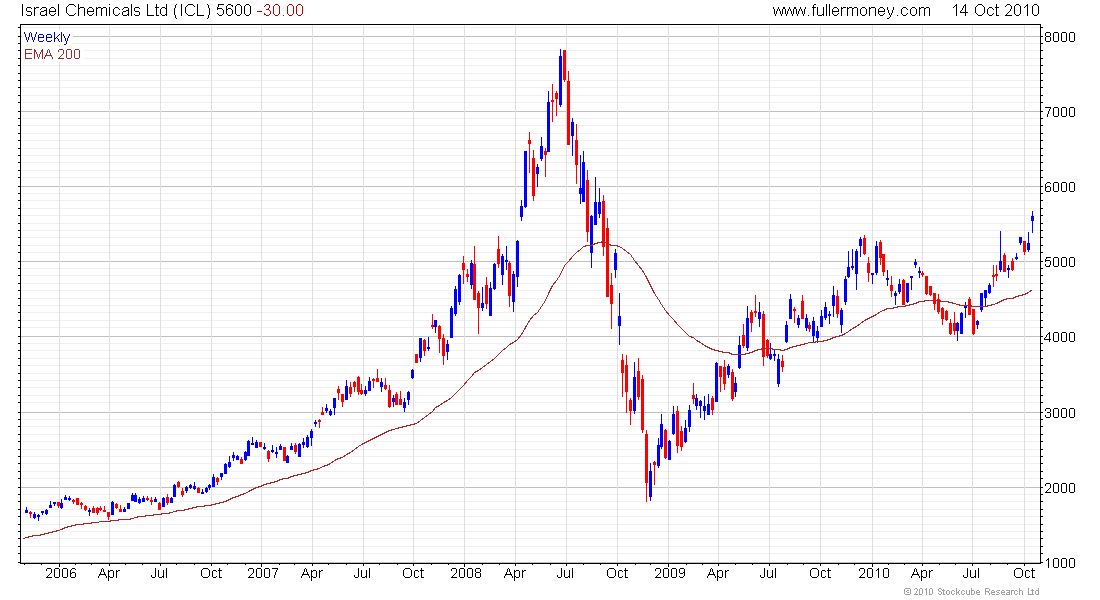
Task: Click the 'EMA 200' legend label
Action: pos(53,54)
